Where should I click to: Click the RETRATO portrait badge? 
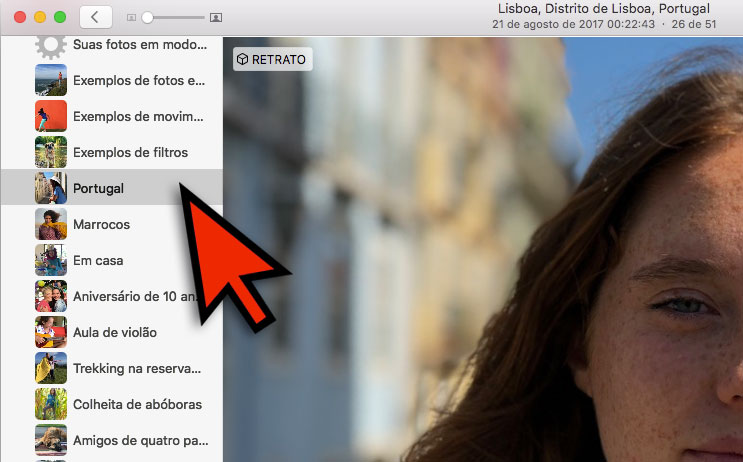pyautogui.click(x=273, y=60)
